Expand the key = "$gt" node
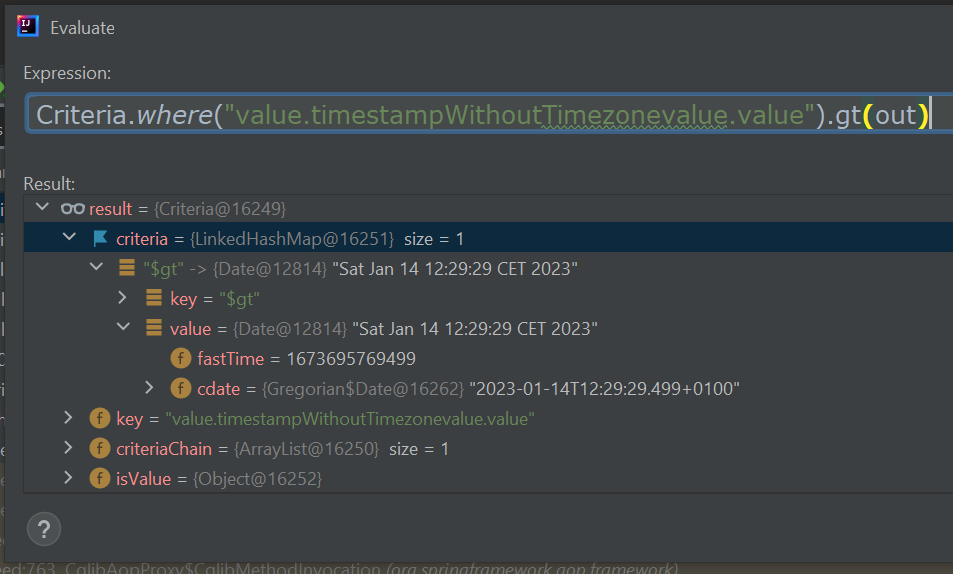The width and height of the screenshot is (953, 574). (122, 297)
